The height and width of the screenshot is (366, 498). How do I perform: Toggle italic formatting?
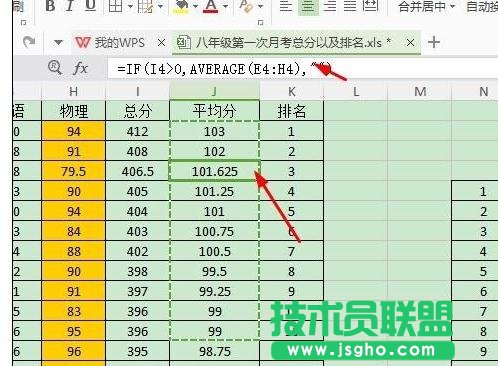(70, 6)
